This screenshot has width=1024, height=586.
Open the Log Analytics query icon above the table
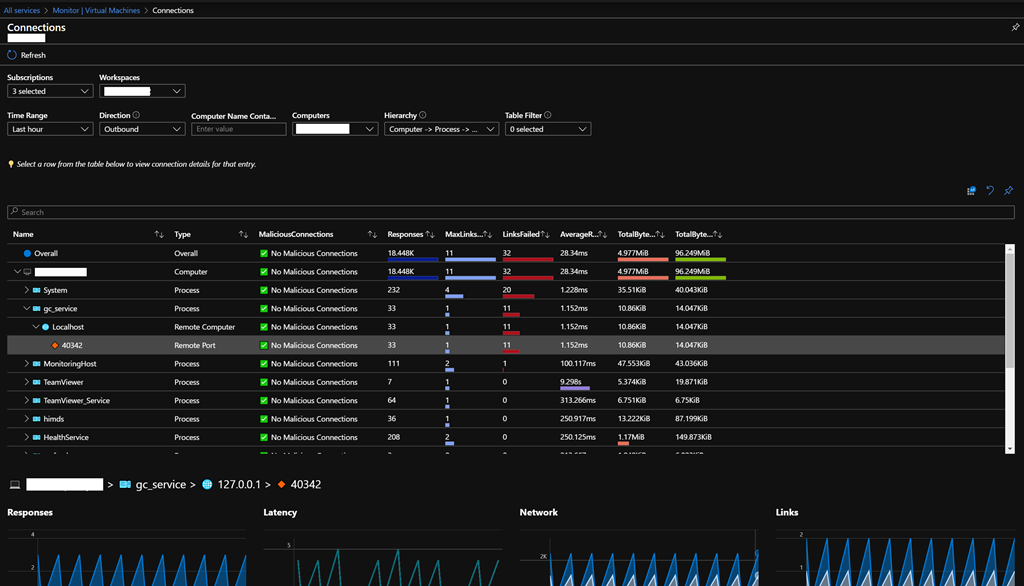(x=971, y=191)
